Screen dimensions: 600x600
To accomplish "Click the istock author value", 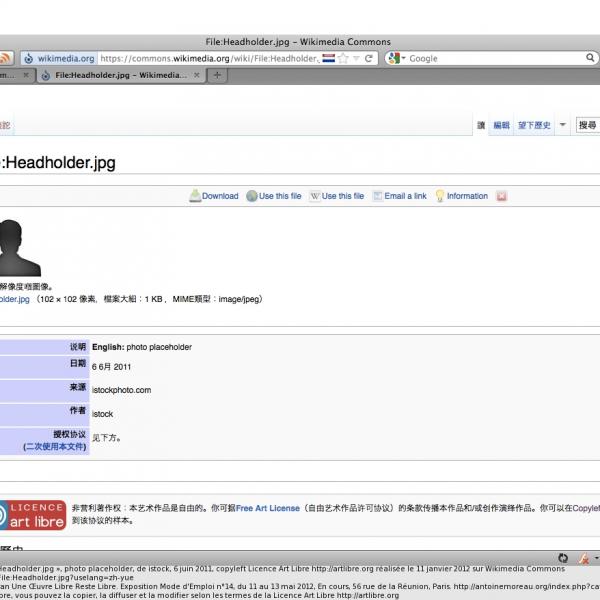I will tap(102, 414).
